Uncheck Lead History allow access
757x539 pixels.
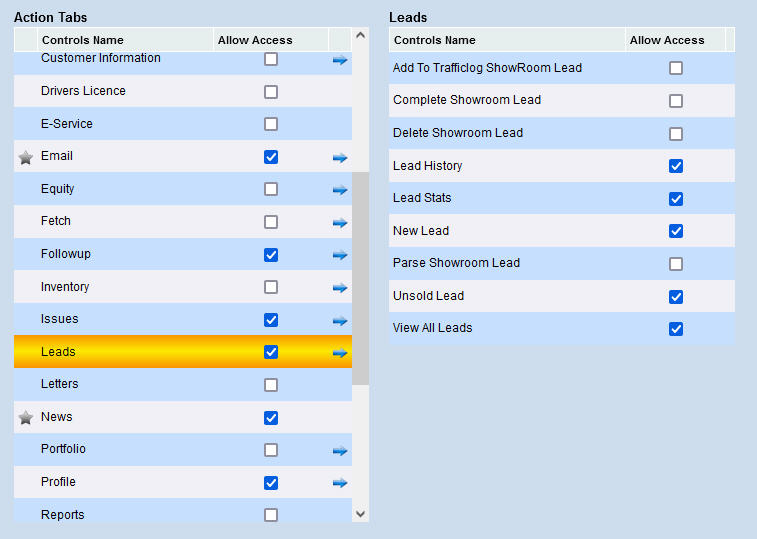coord(676,166)
